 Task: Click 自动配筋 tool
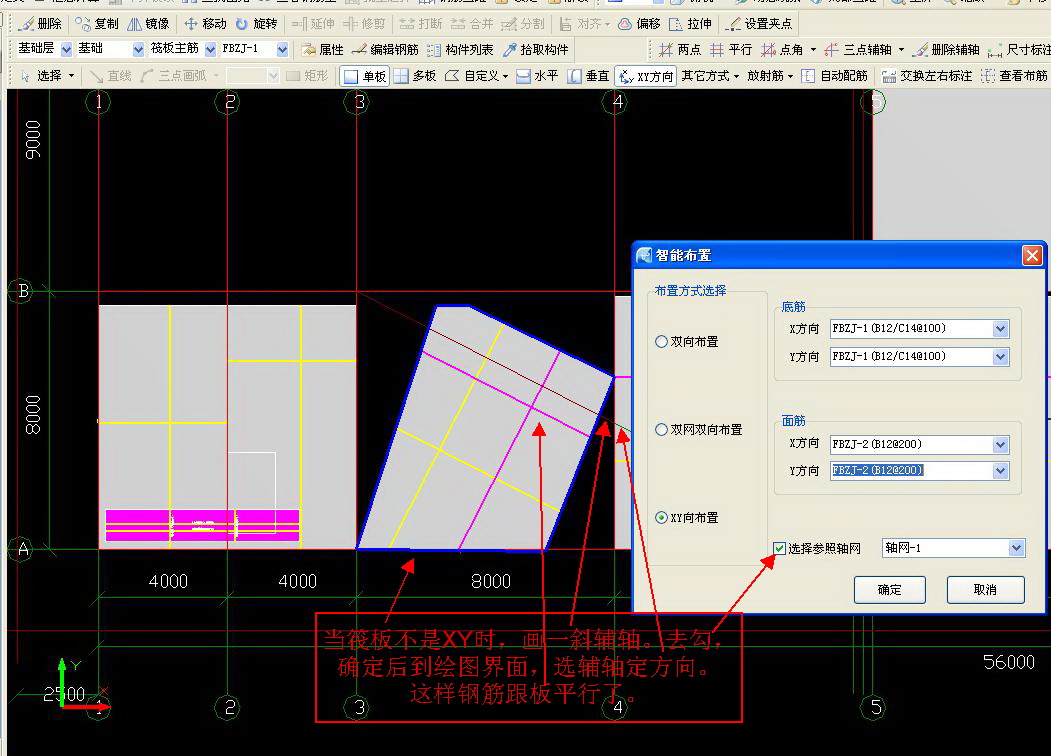pos(834,76)
